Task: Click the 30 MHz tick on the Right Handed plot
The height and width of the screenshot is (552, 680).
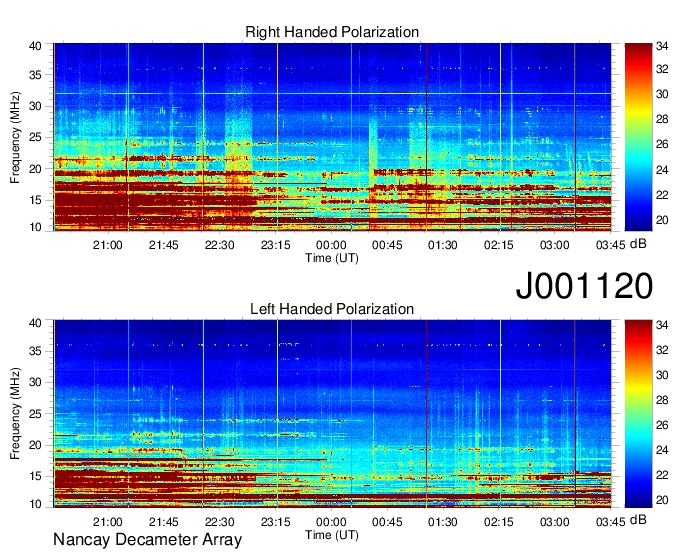Action: point(35,106)
